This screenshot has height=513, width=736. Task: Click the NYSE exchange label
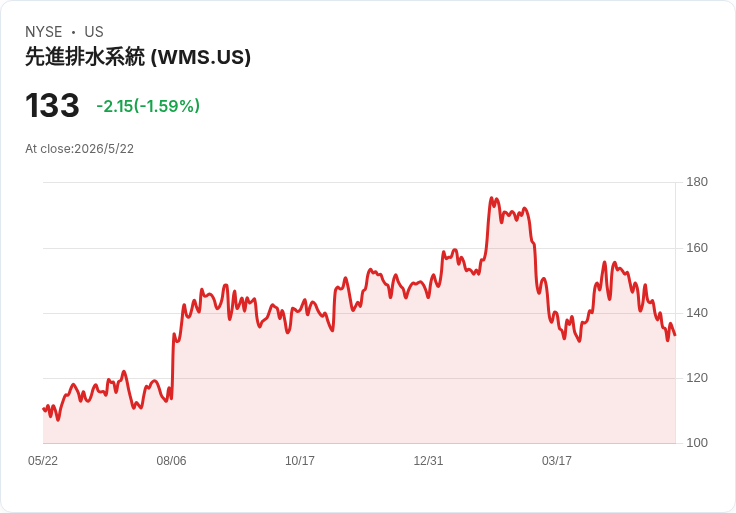[44, 32]
